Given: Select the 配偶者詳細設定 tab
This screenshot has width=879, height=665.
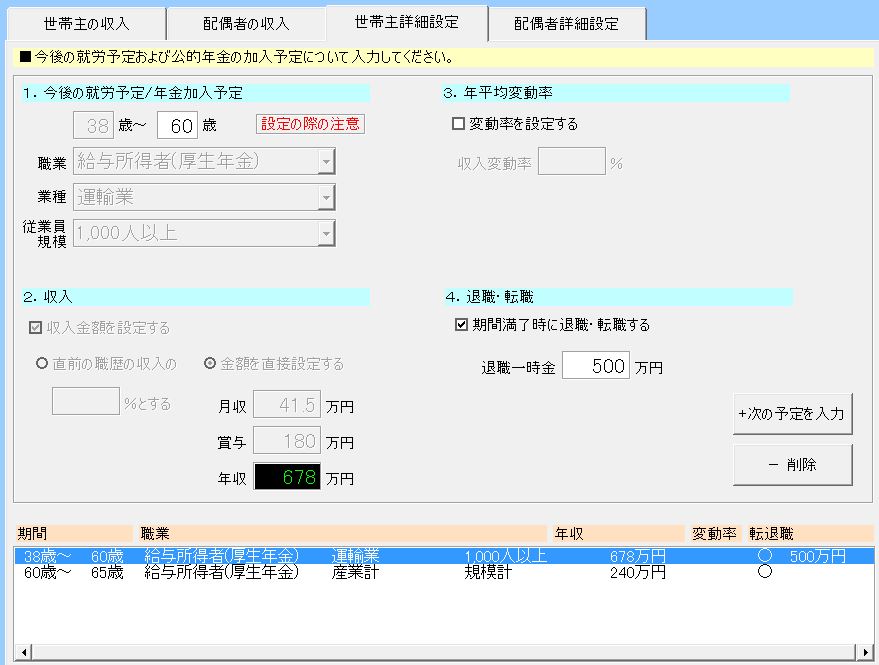Looking at the screenshot, I should tap(566, 23).
